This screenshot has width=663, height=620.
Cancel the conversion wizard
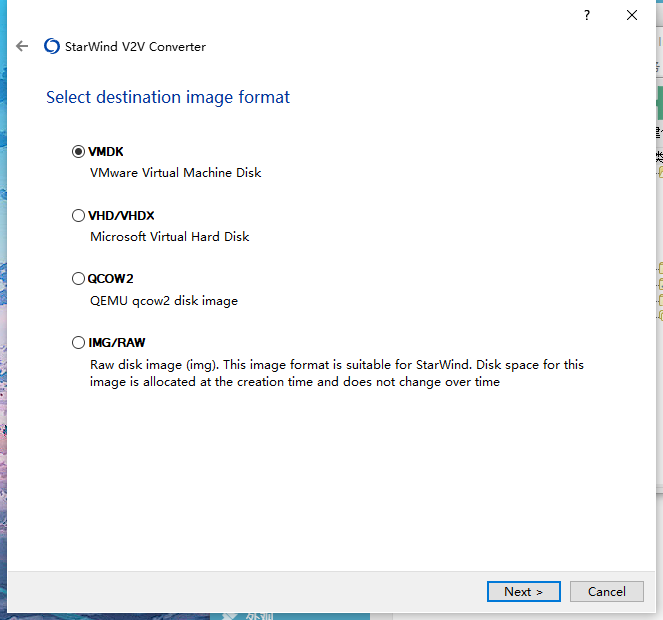tap(606, 591)
